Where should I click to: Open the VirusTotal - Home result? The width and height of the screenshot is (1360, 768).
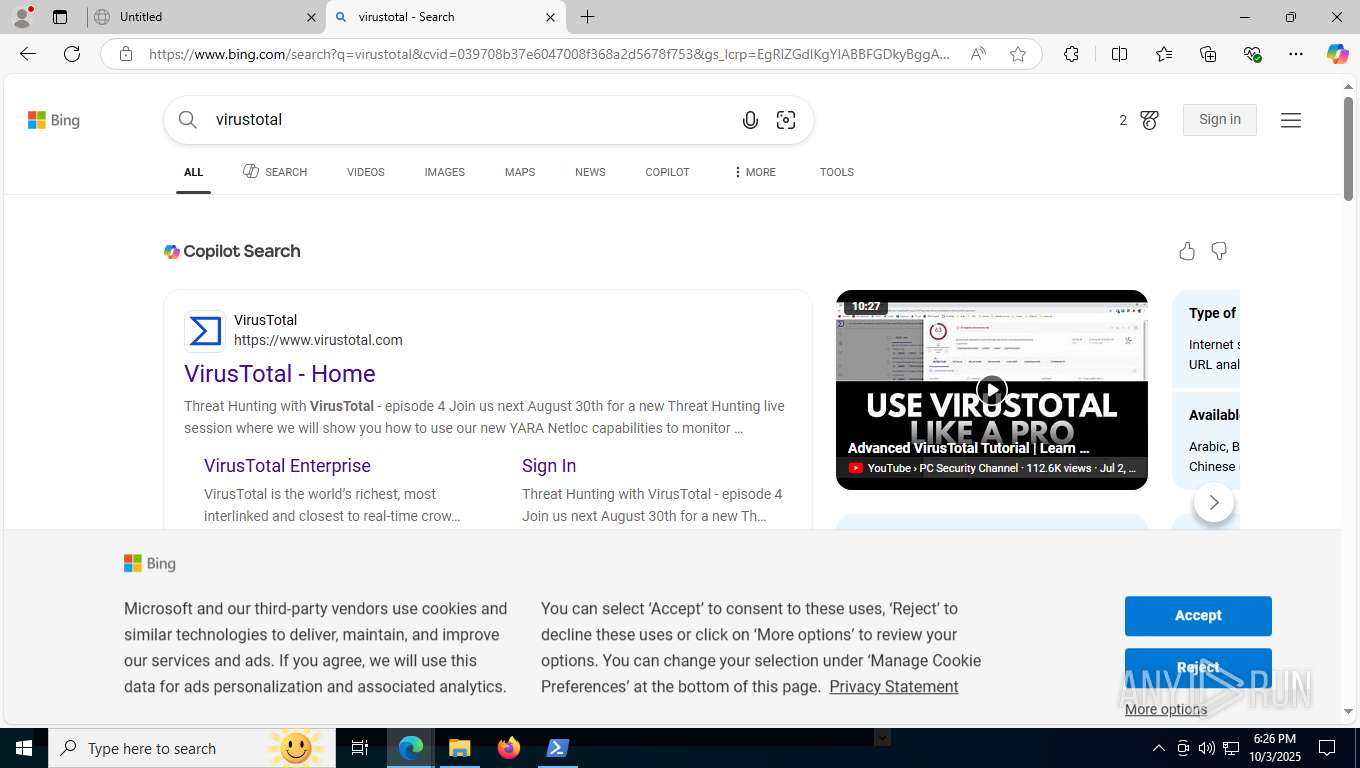[280, 374]
